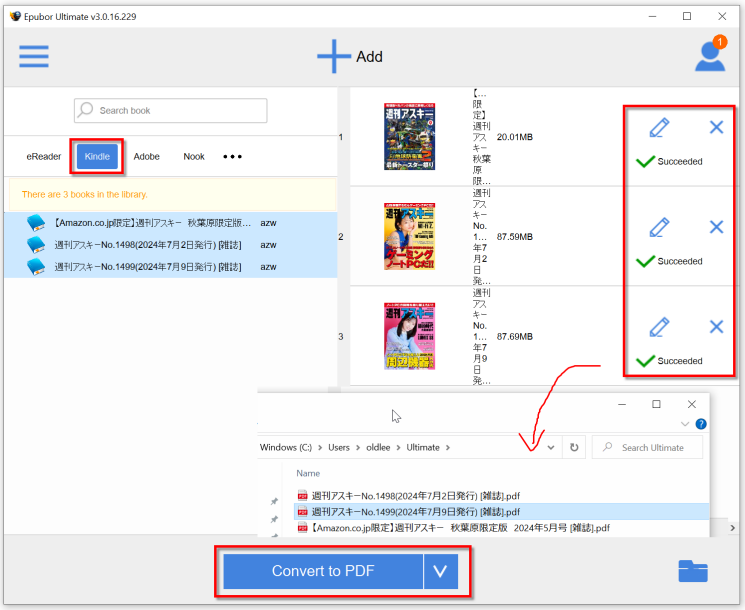Select the No.1499 pdf file in Explorer
Screen dimensions: 745x610
pyautogui.click(x=501, y=512)
